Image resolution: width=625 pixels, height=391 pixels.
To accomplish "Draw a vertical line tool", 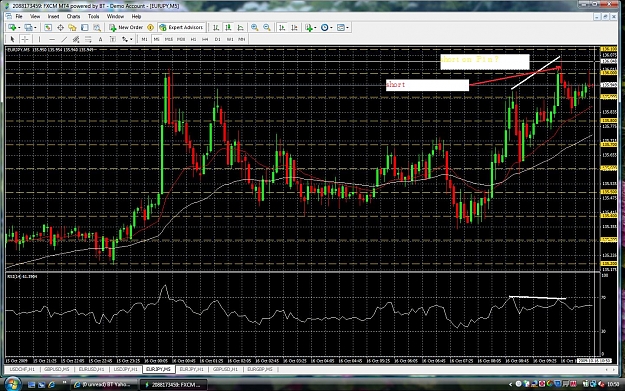I will tap(39, 39).
